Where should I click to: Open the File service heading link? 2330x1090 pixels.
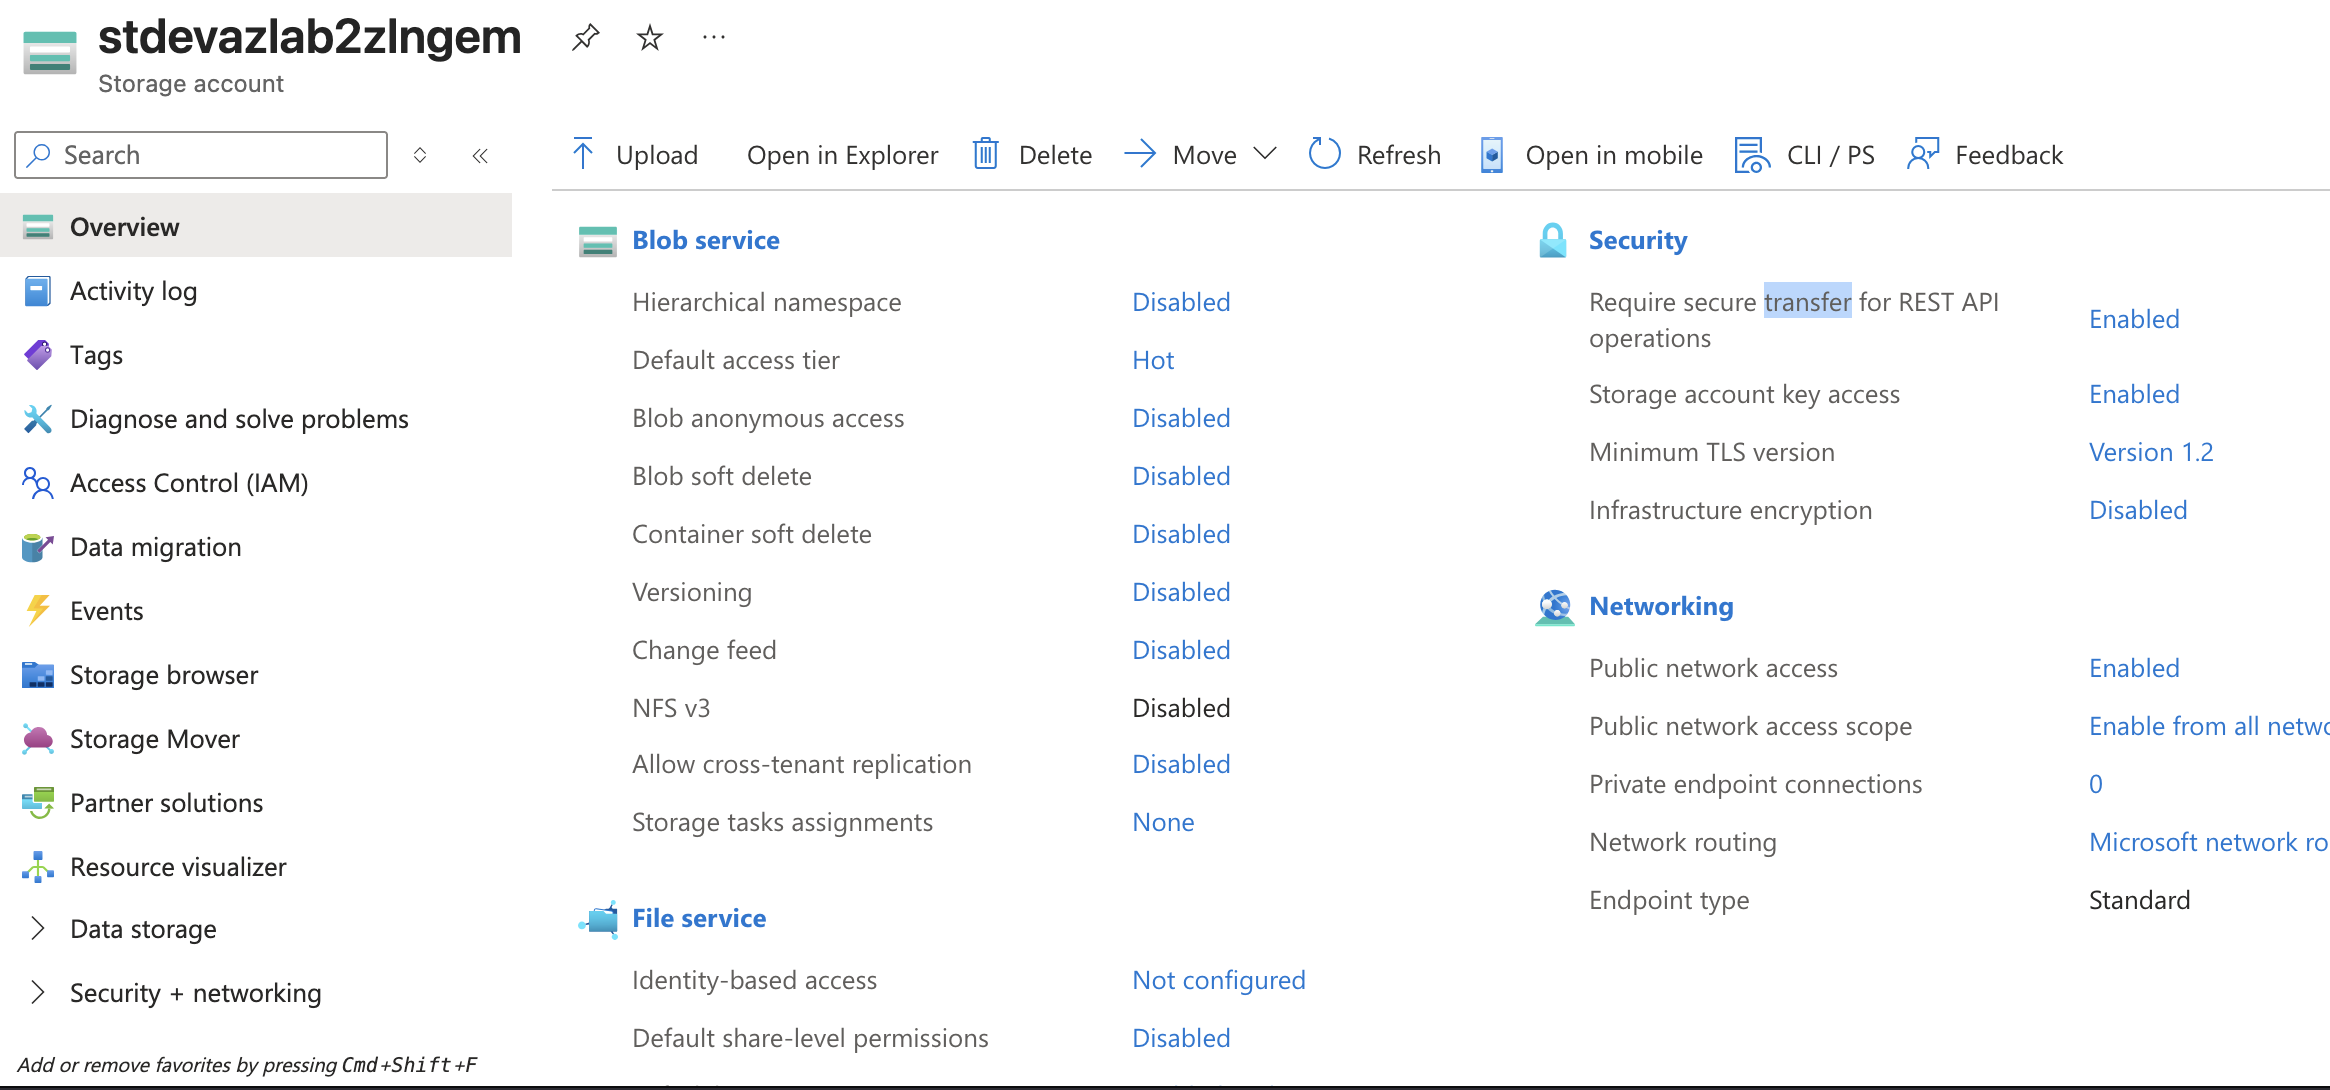699,918
